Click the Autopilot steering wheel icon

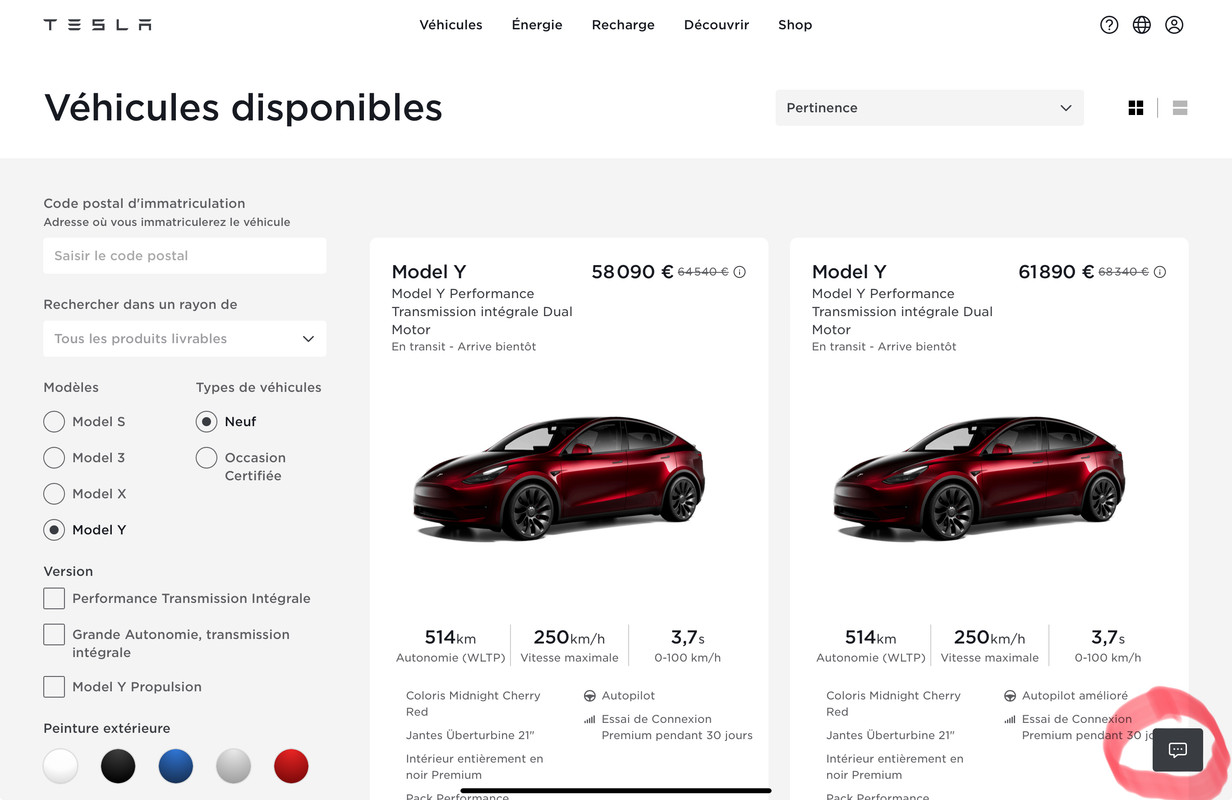point(590,696)
